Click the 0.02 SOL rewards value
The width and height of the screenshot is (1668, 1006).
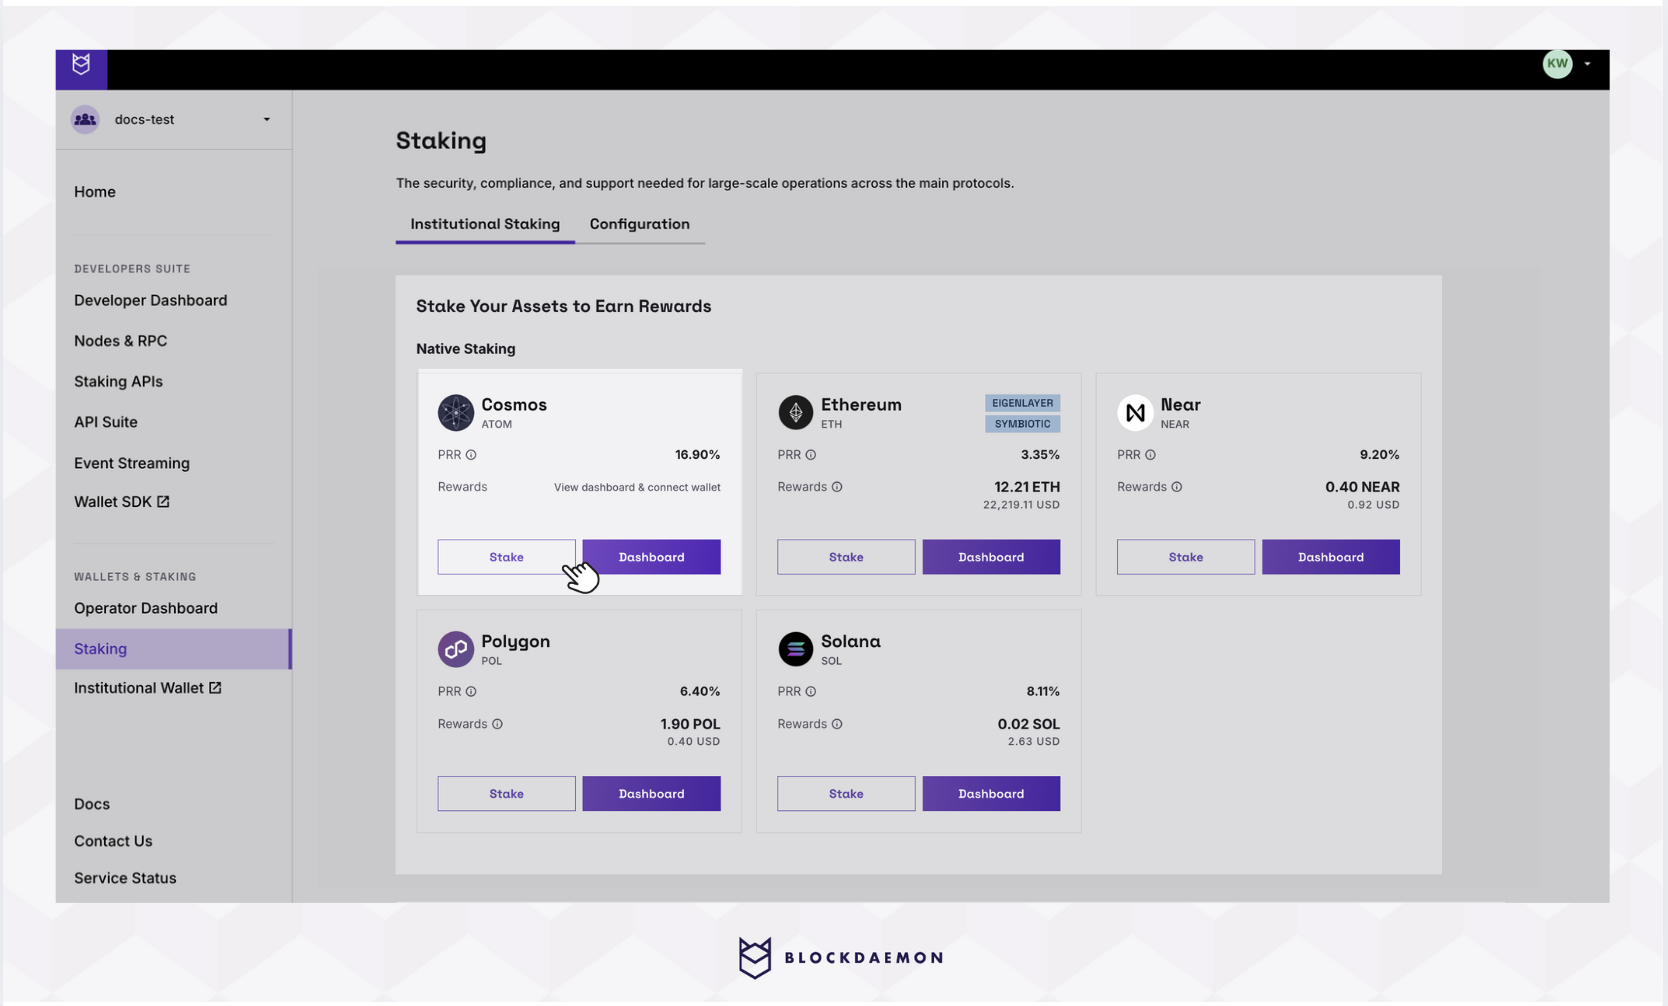pyautogui.click(x=1028, y=724)
